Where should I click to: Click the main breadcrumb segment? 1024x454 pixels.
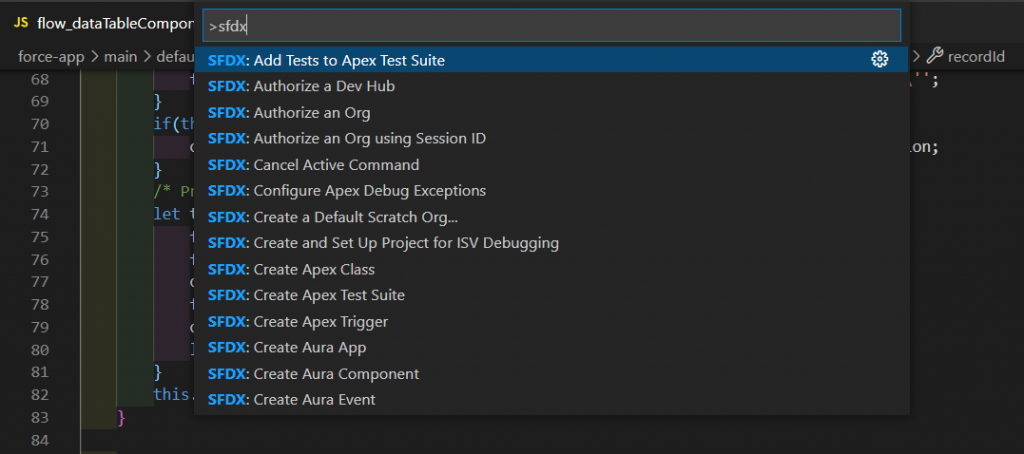(x=119, y=56)
